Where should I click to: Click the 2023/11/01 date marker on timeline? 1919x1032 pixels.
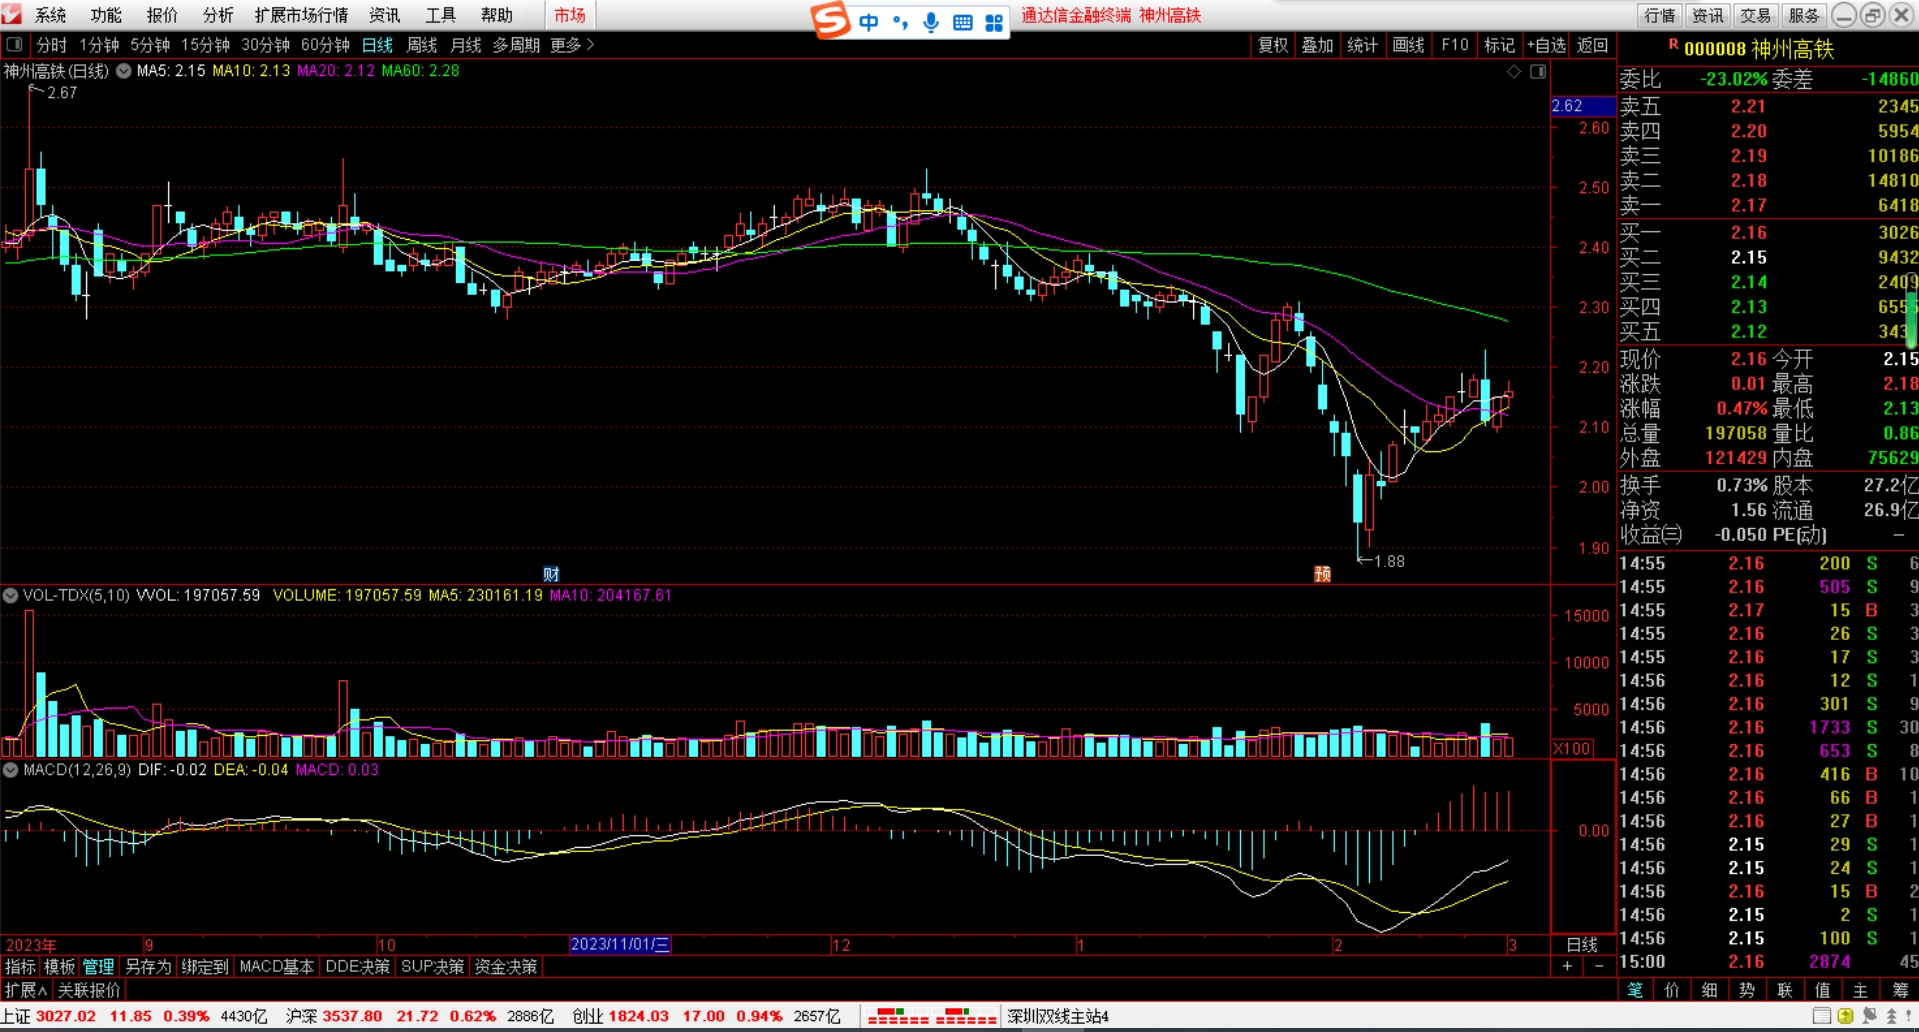tap(620, 944)
